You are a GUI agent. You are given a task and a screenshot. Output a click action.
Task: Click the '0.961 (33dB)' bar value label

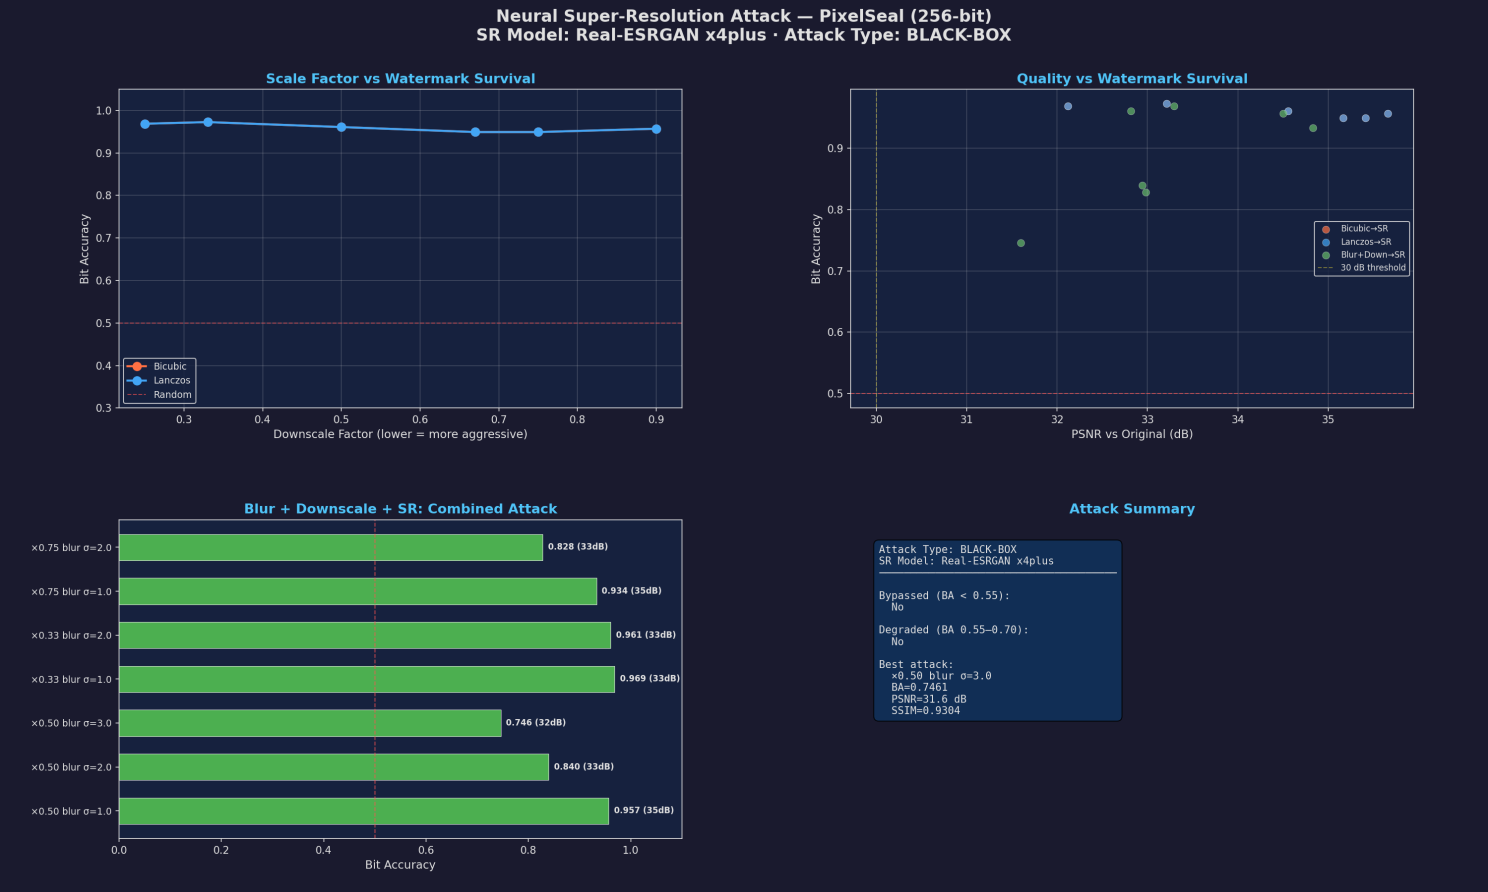pyautogui.click(x=646, y=635)
